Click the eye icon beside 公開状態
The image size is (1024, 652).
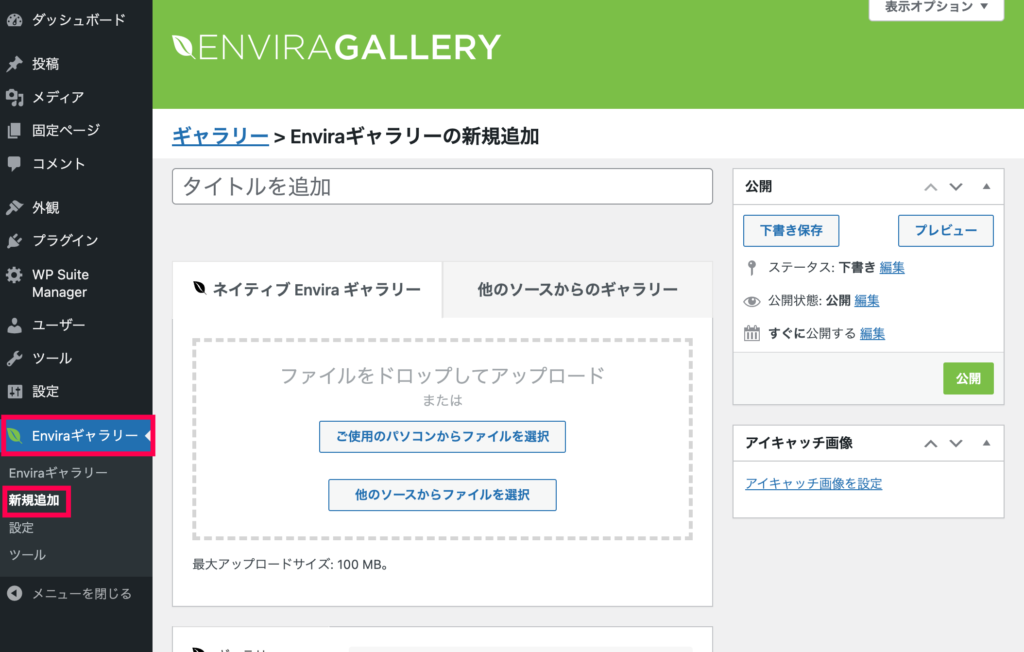(752, 301)
